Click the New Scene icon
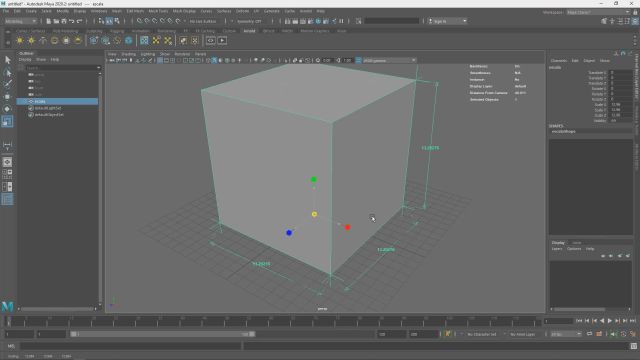 pyautogui.click(x=49, y=21)
